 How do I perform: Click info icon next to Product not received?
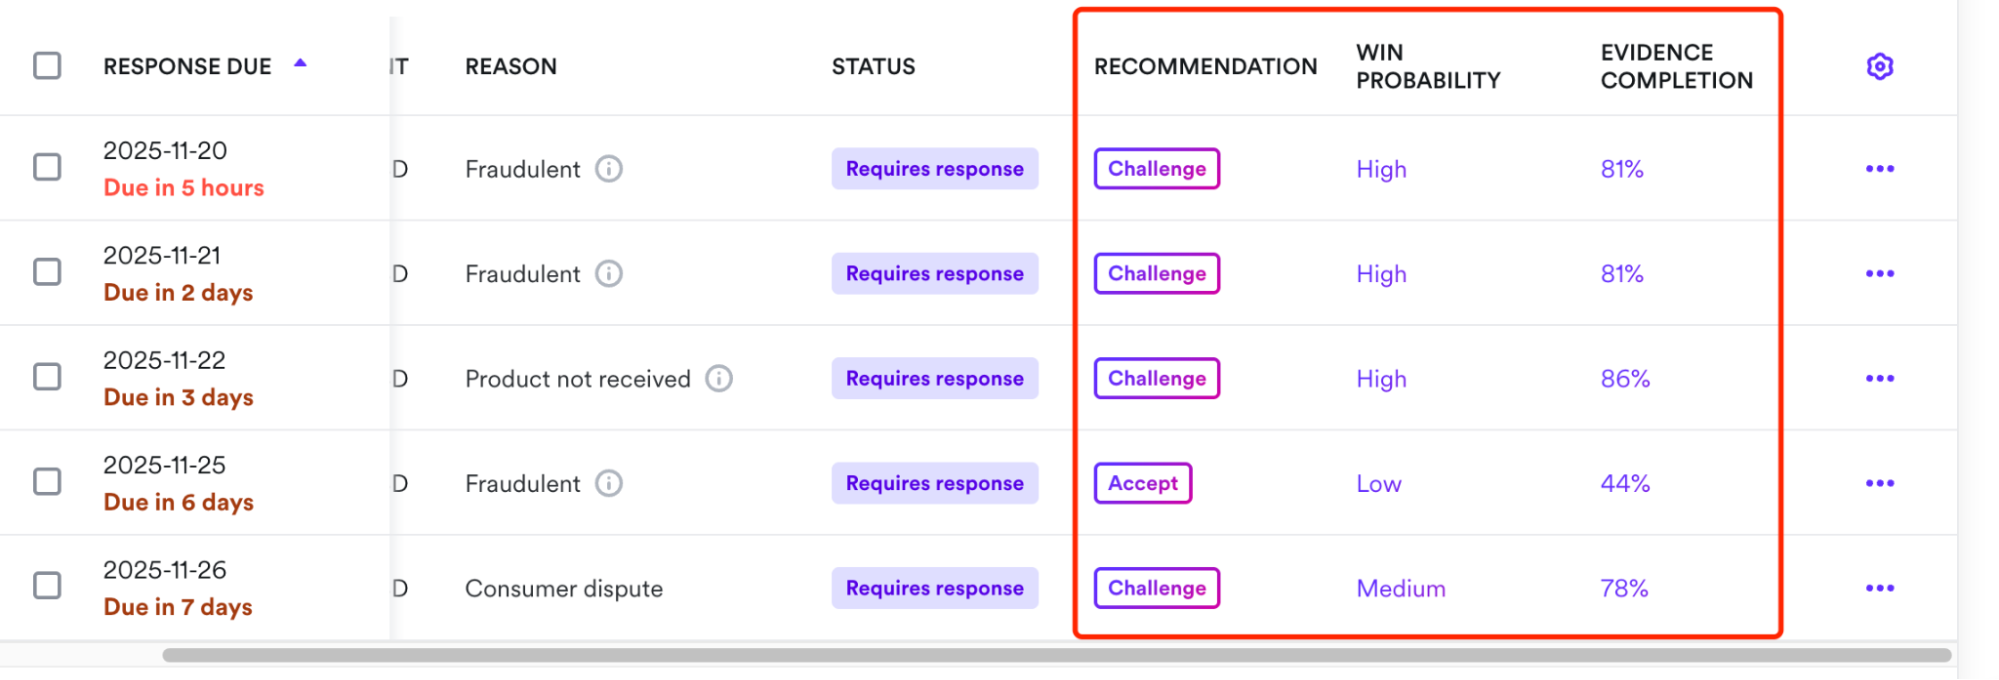pos(718,379)
